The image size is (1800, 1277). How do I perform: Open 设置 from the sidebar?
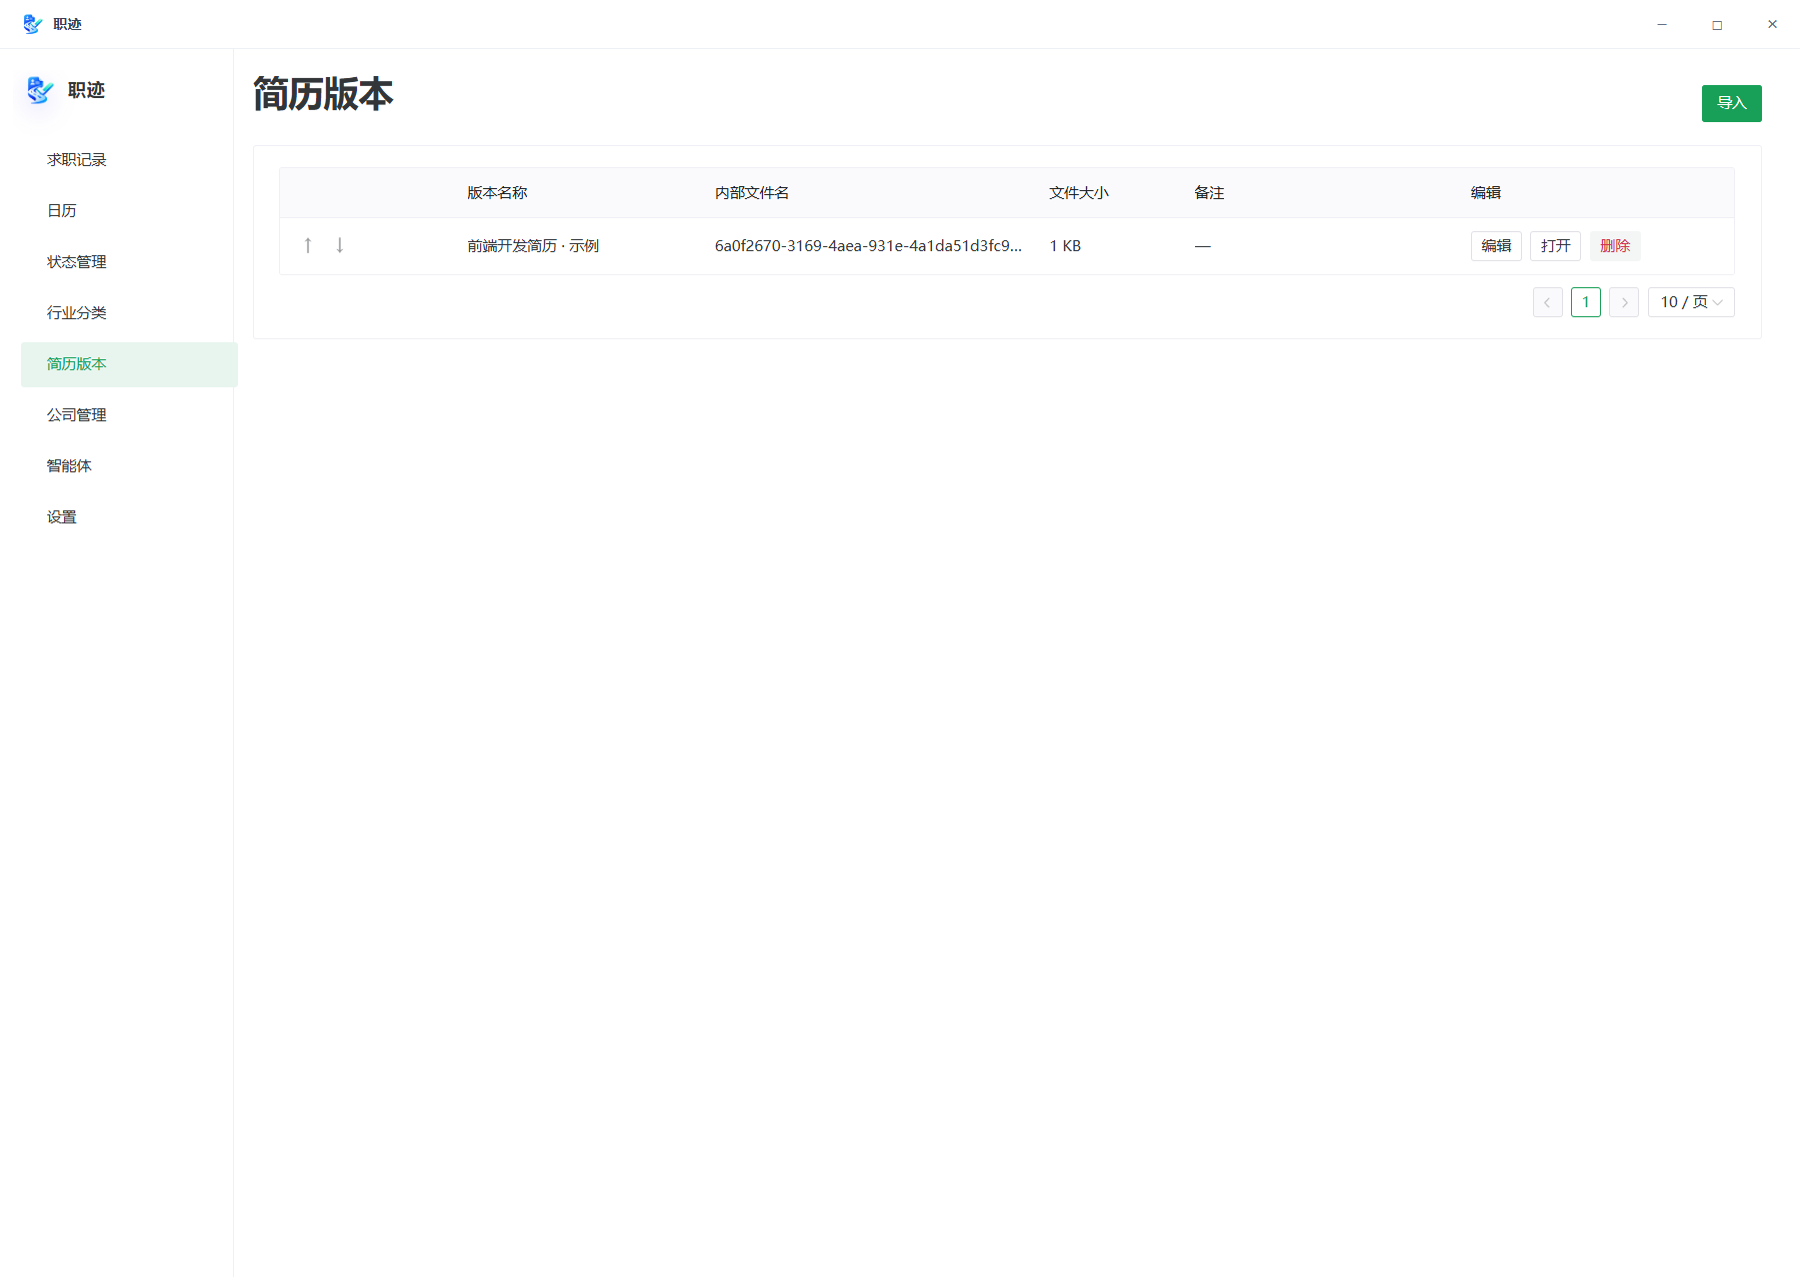pos(129,517)
